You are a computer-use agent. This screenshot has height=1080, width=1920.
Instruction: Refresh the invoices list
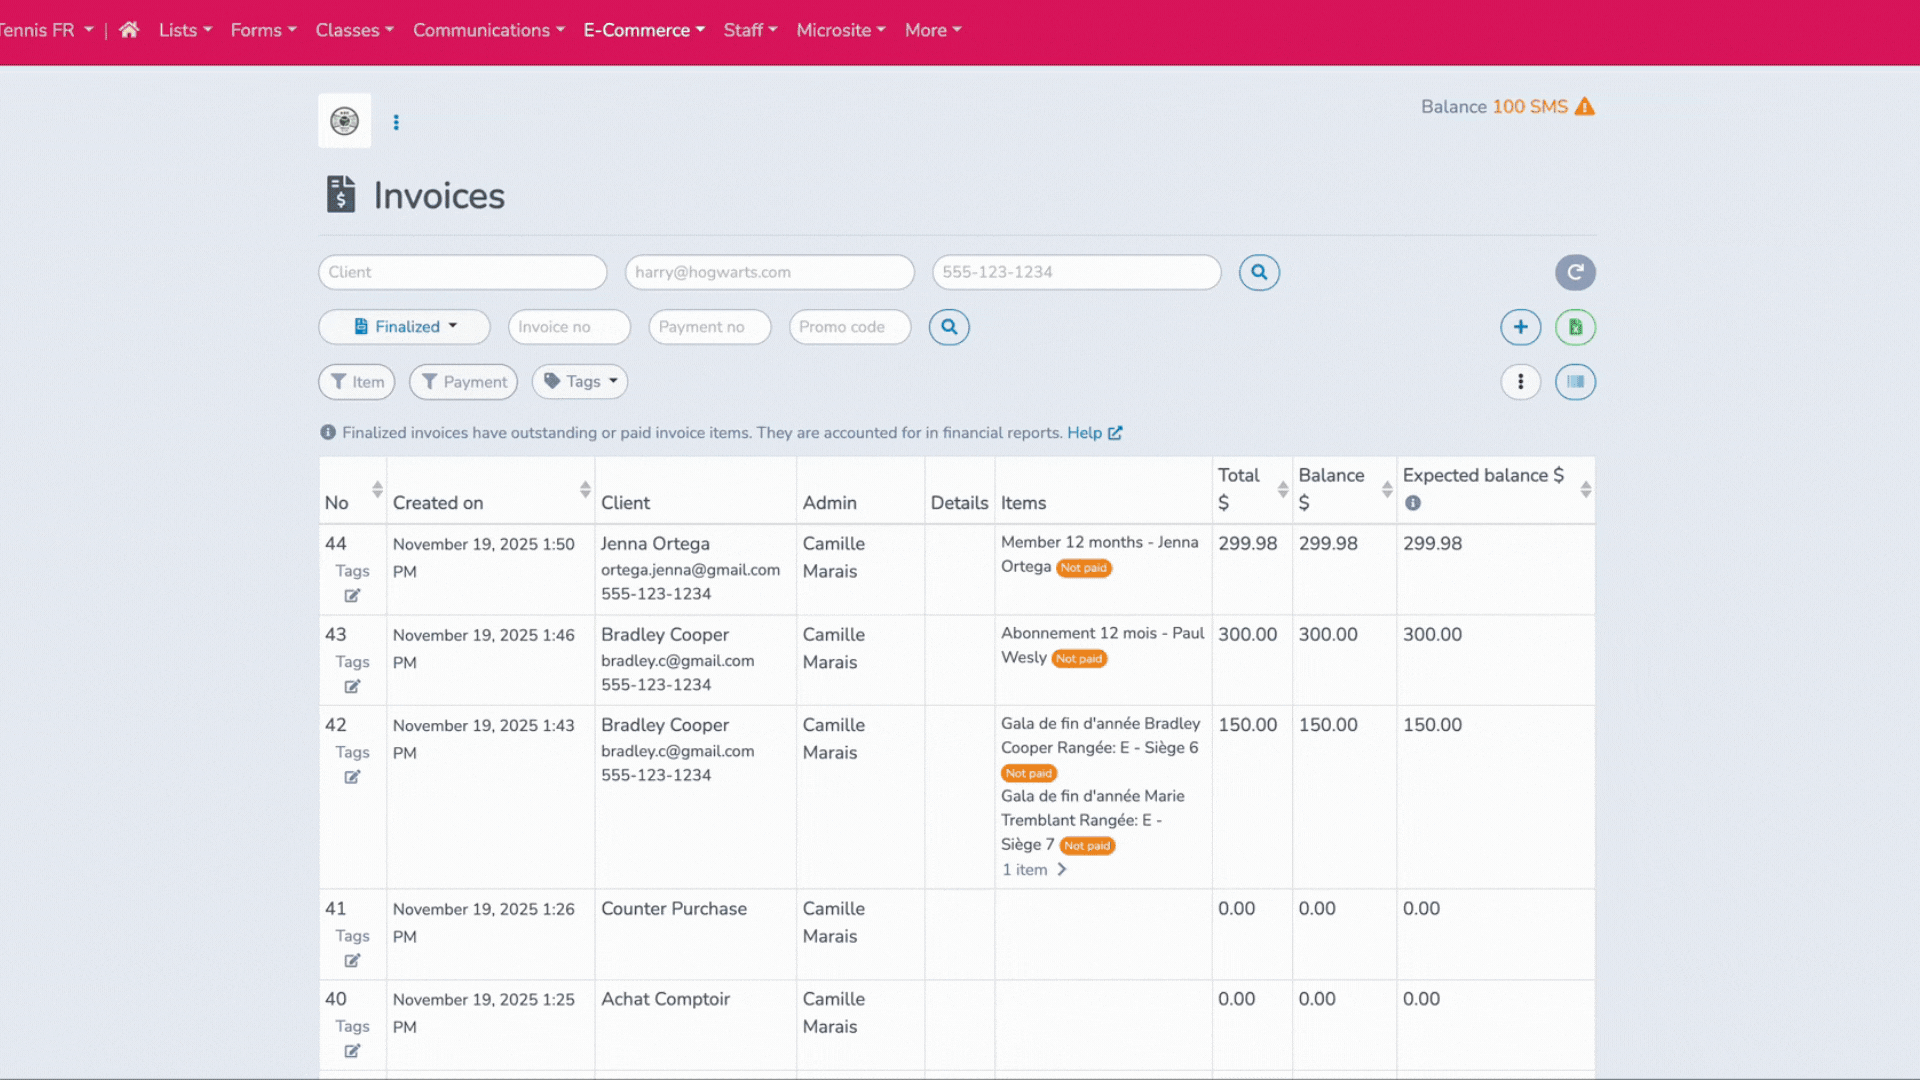click(1575, 272)
